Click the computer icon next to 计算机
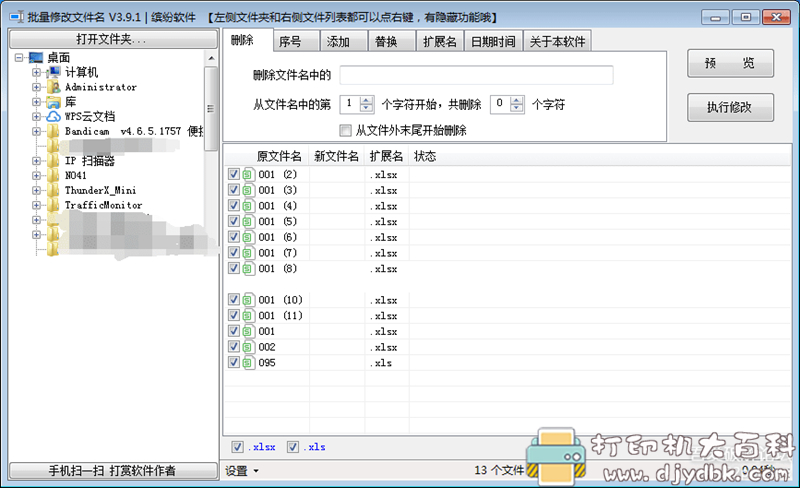800x488 pixels. pos(53,72)
